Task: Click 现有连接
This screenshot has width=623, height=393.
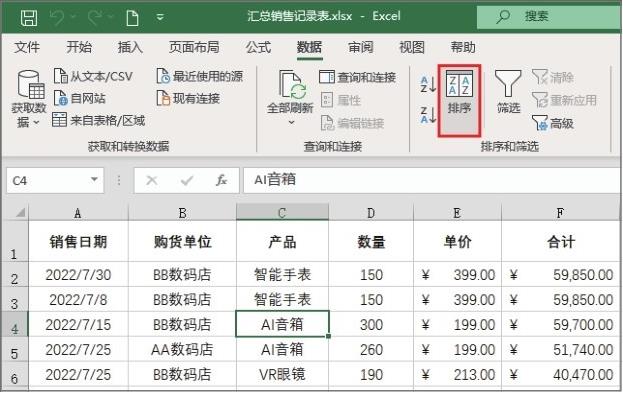Action: (188, 98)
